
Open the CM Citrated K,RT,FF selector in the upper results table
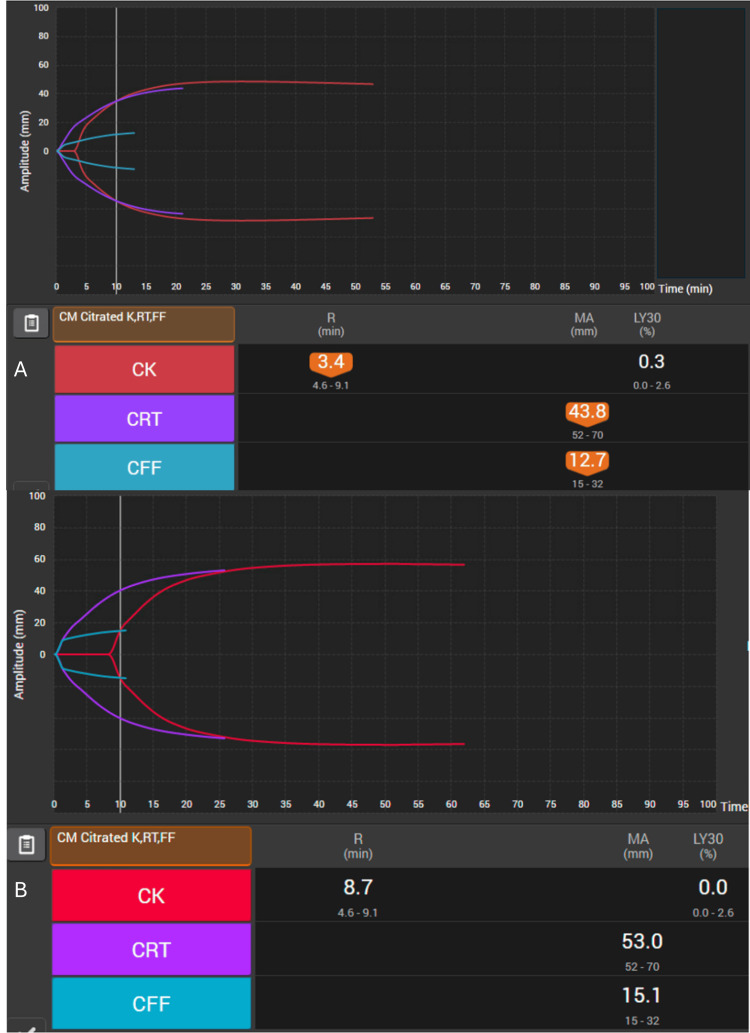click(144, 324)
